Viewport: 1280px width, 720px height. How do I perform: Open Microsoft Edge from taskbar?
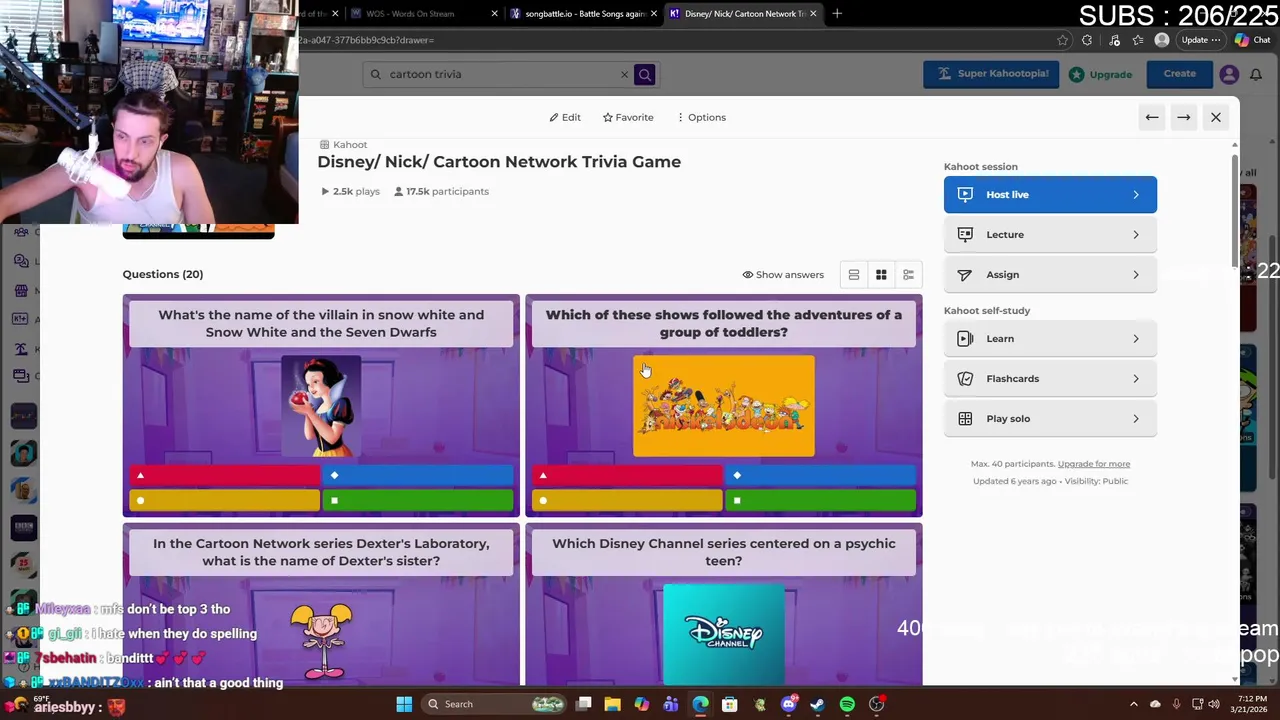pos(700,704)
